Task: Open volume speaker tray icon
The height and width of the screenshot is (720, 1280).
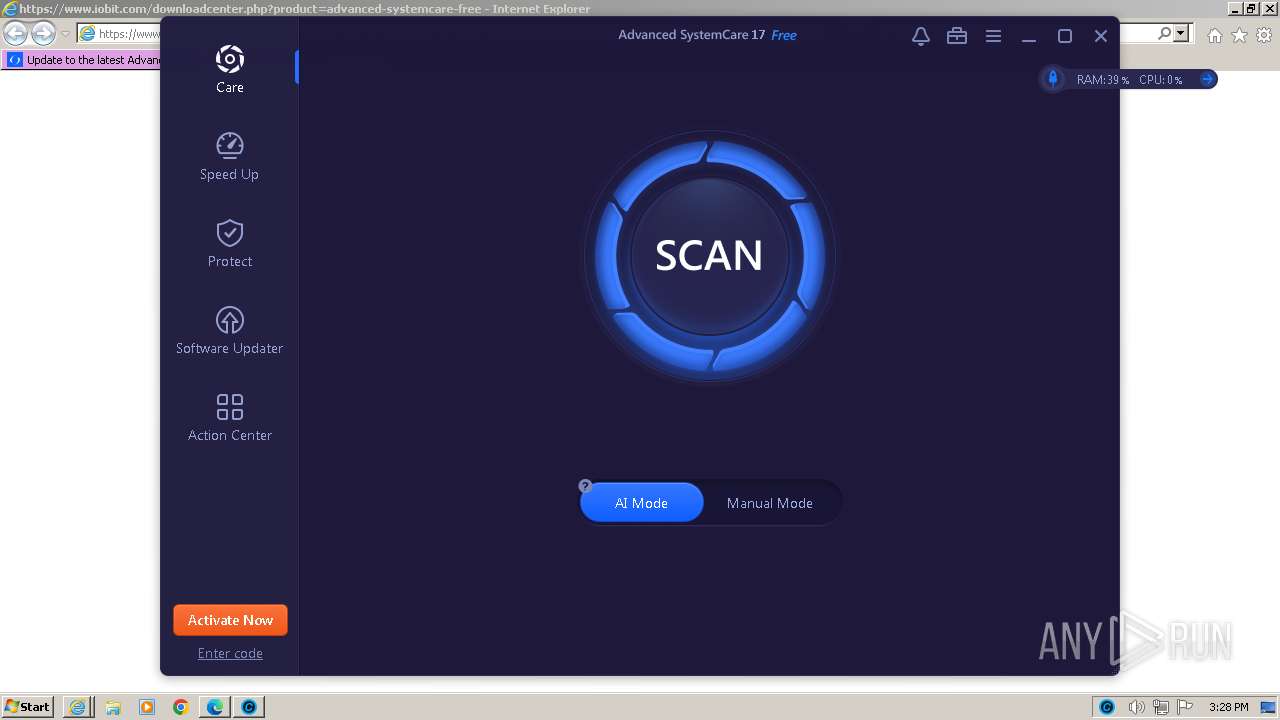Action: point(1136,707)
